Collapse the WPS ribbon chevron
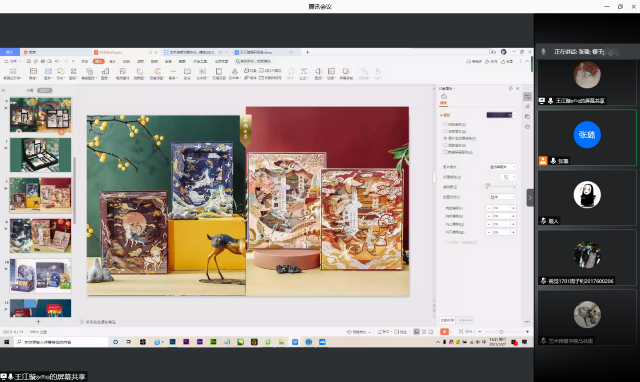 (x=527, y=61)
